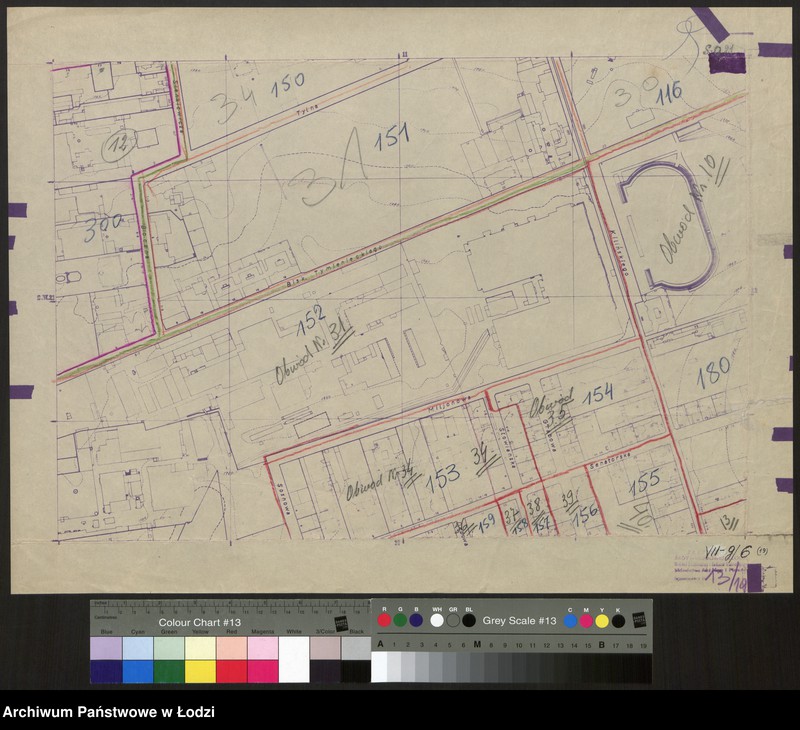
Task: Pick the cyan circle labeled C
Action: (570, 621)
